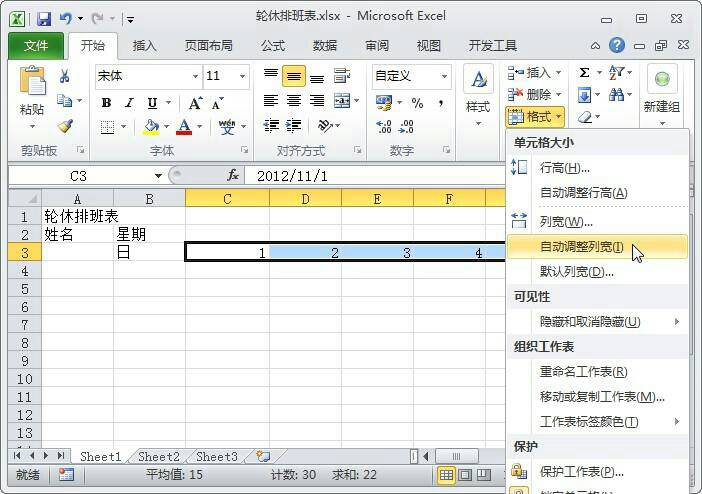Viewport: 702px width, 494px height.
Task: Switch to the 页面布局 ribbon tab
Action: (x=208, y=46)
